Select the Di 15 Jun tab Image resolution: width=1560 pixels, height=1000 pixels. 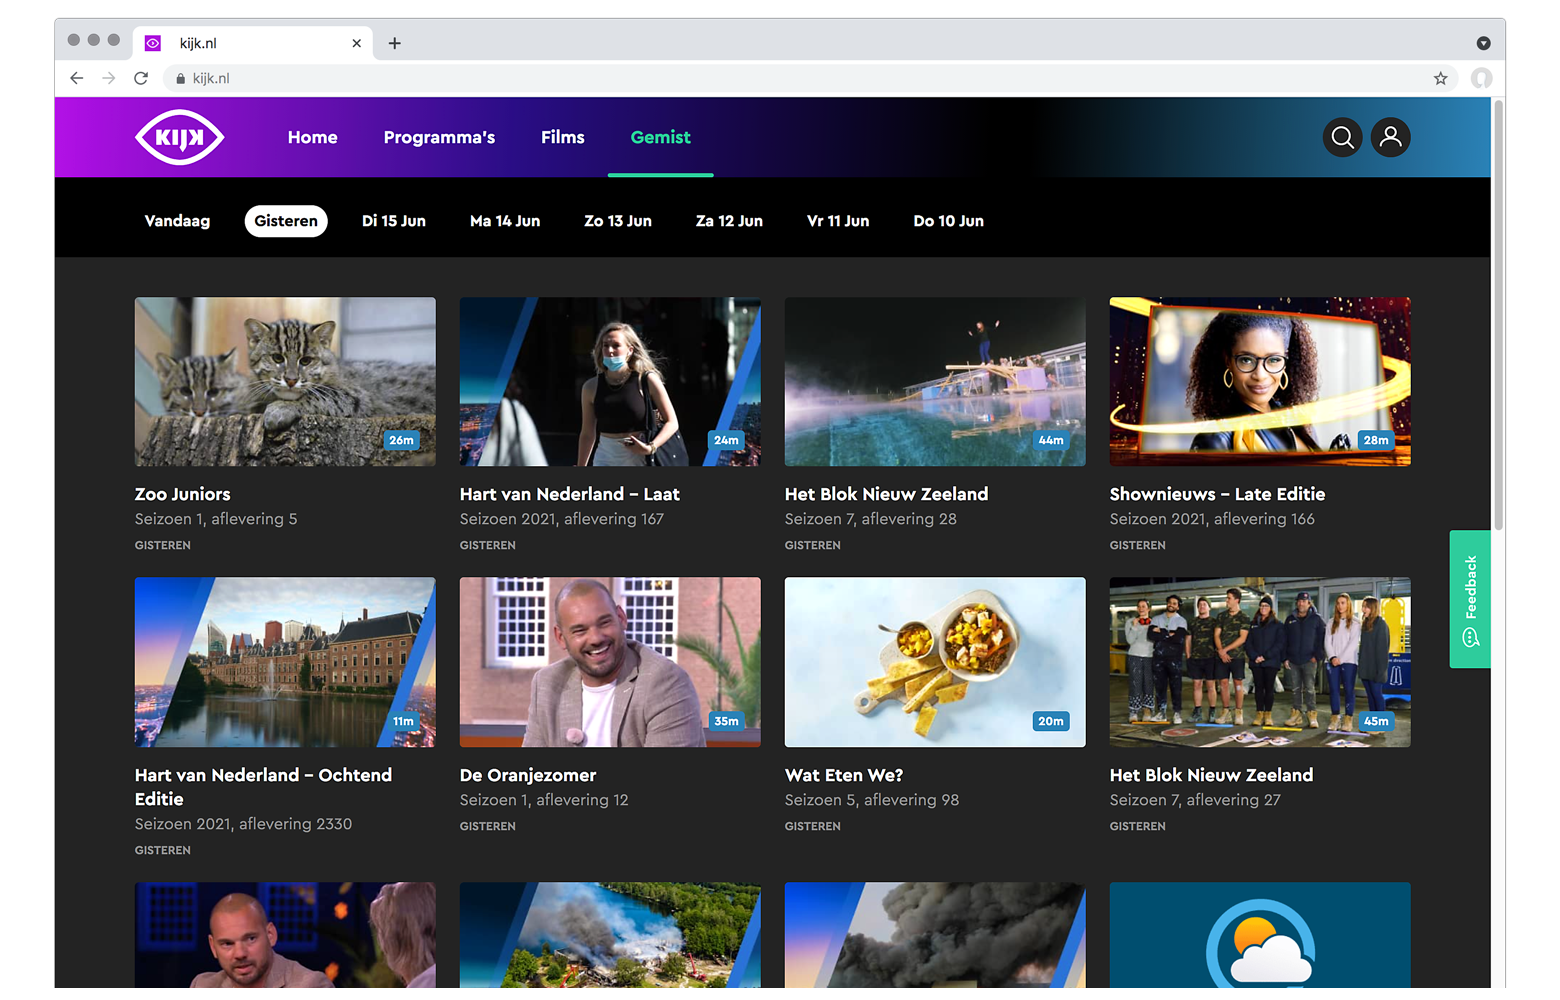click(394, 221)
